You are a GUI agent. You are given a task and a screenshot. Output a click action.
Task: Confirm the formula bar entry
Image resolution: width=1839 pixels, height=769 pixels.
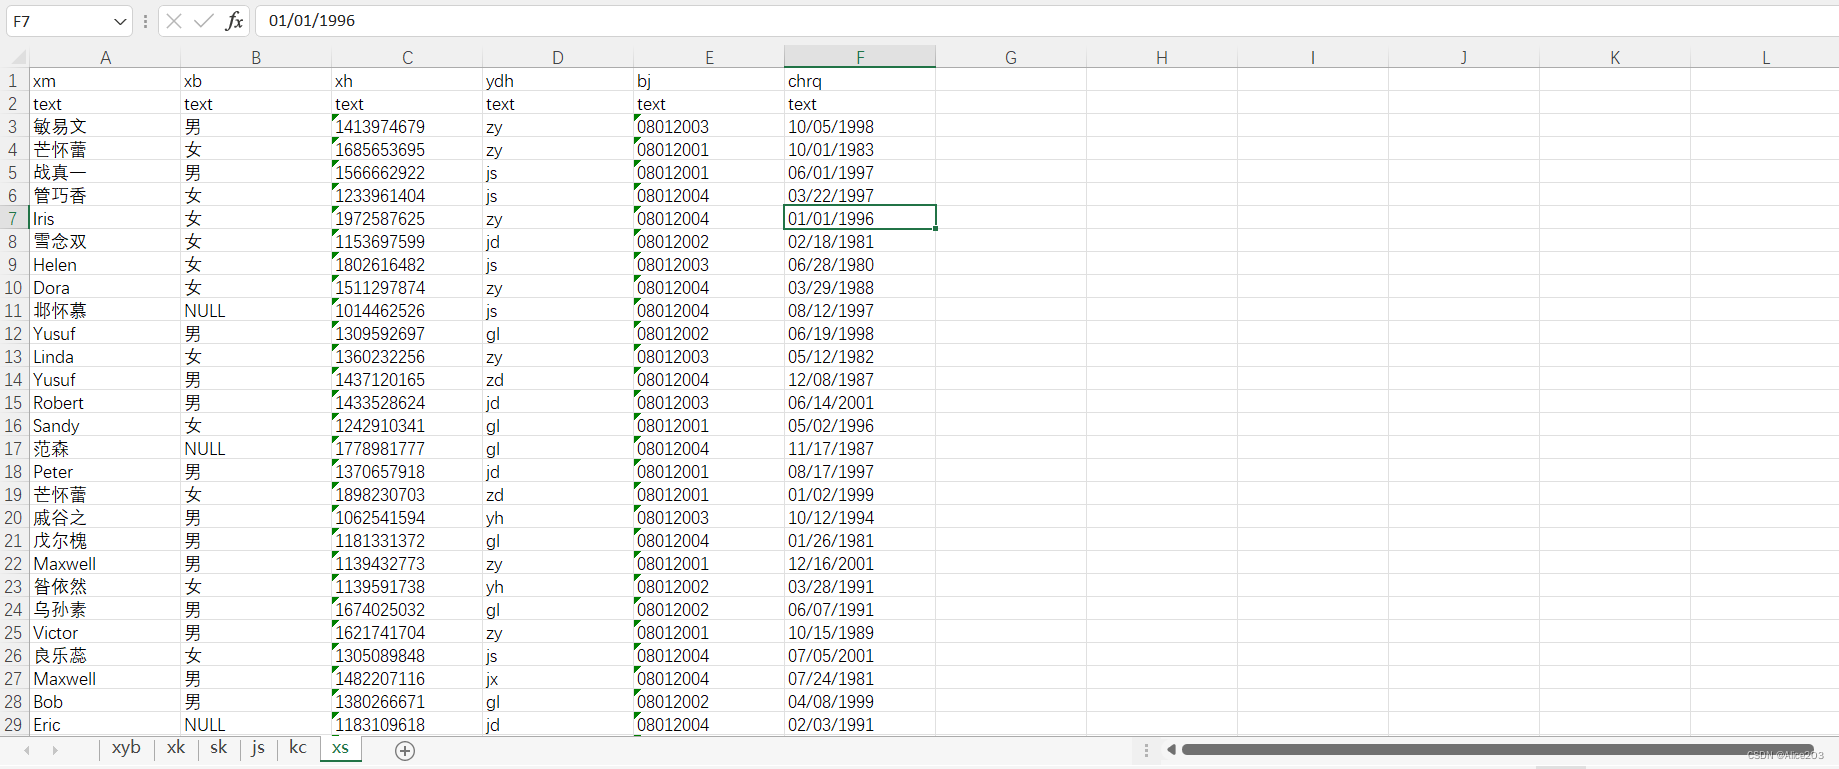point(204,21)
